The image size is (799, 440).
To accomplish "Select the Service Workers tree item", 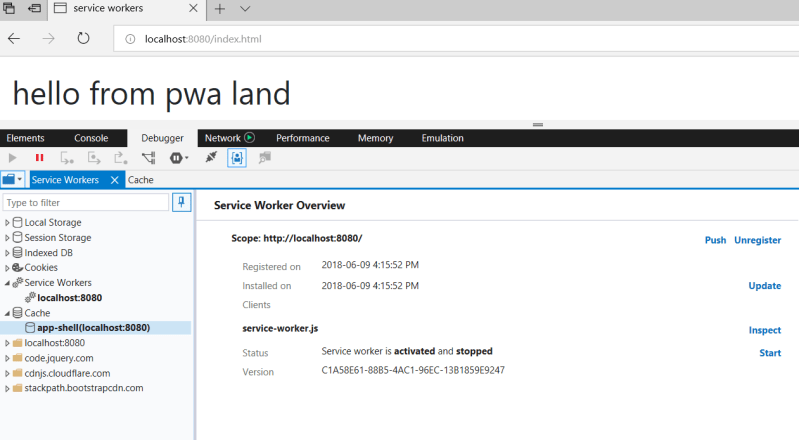I will click(x=58, y=282).
